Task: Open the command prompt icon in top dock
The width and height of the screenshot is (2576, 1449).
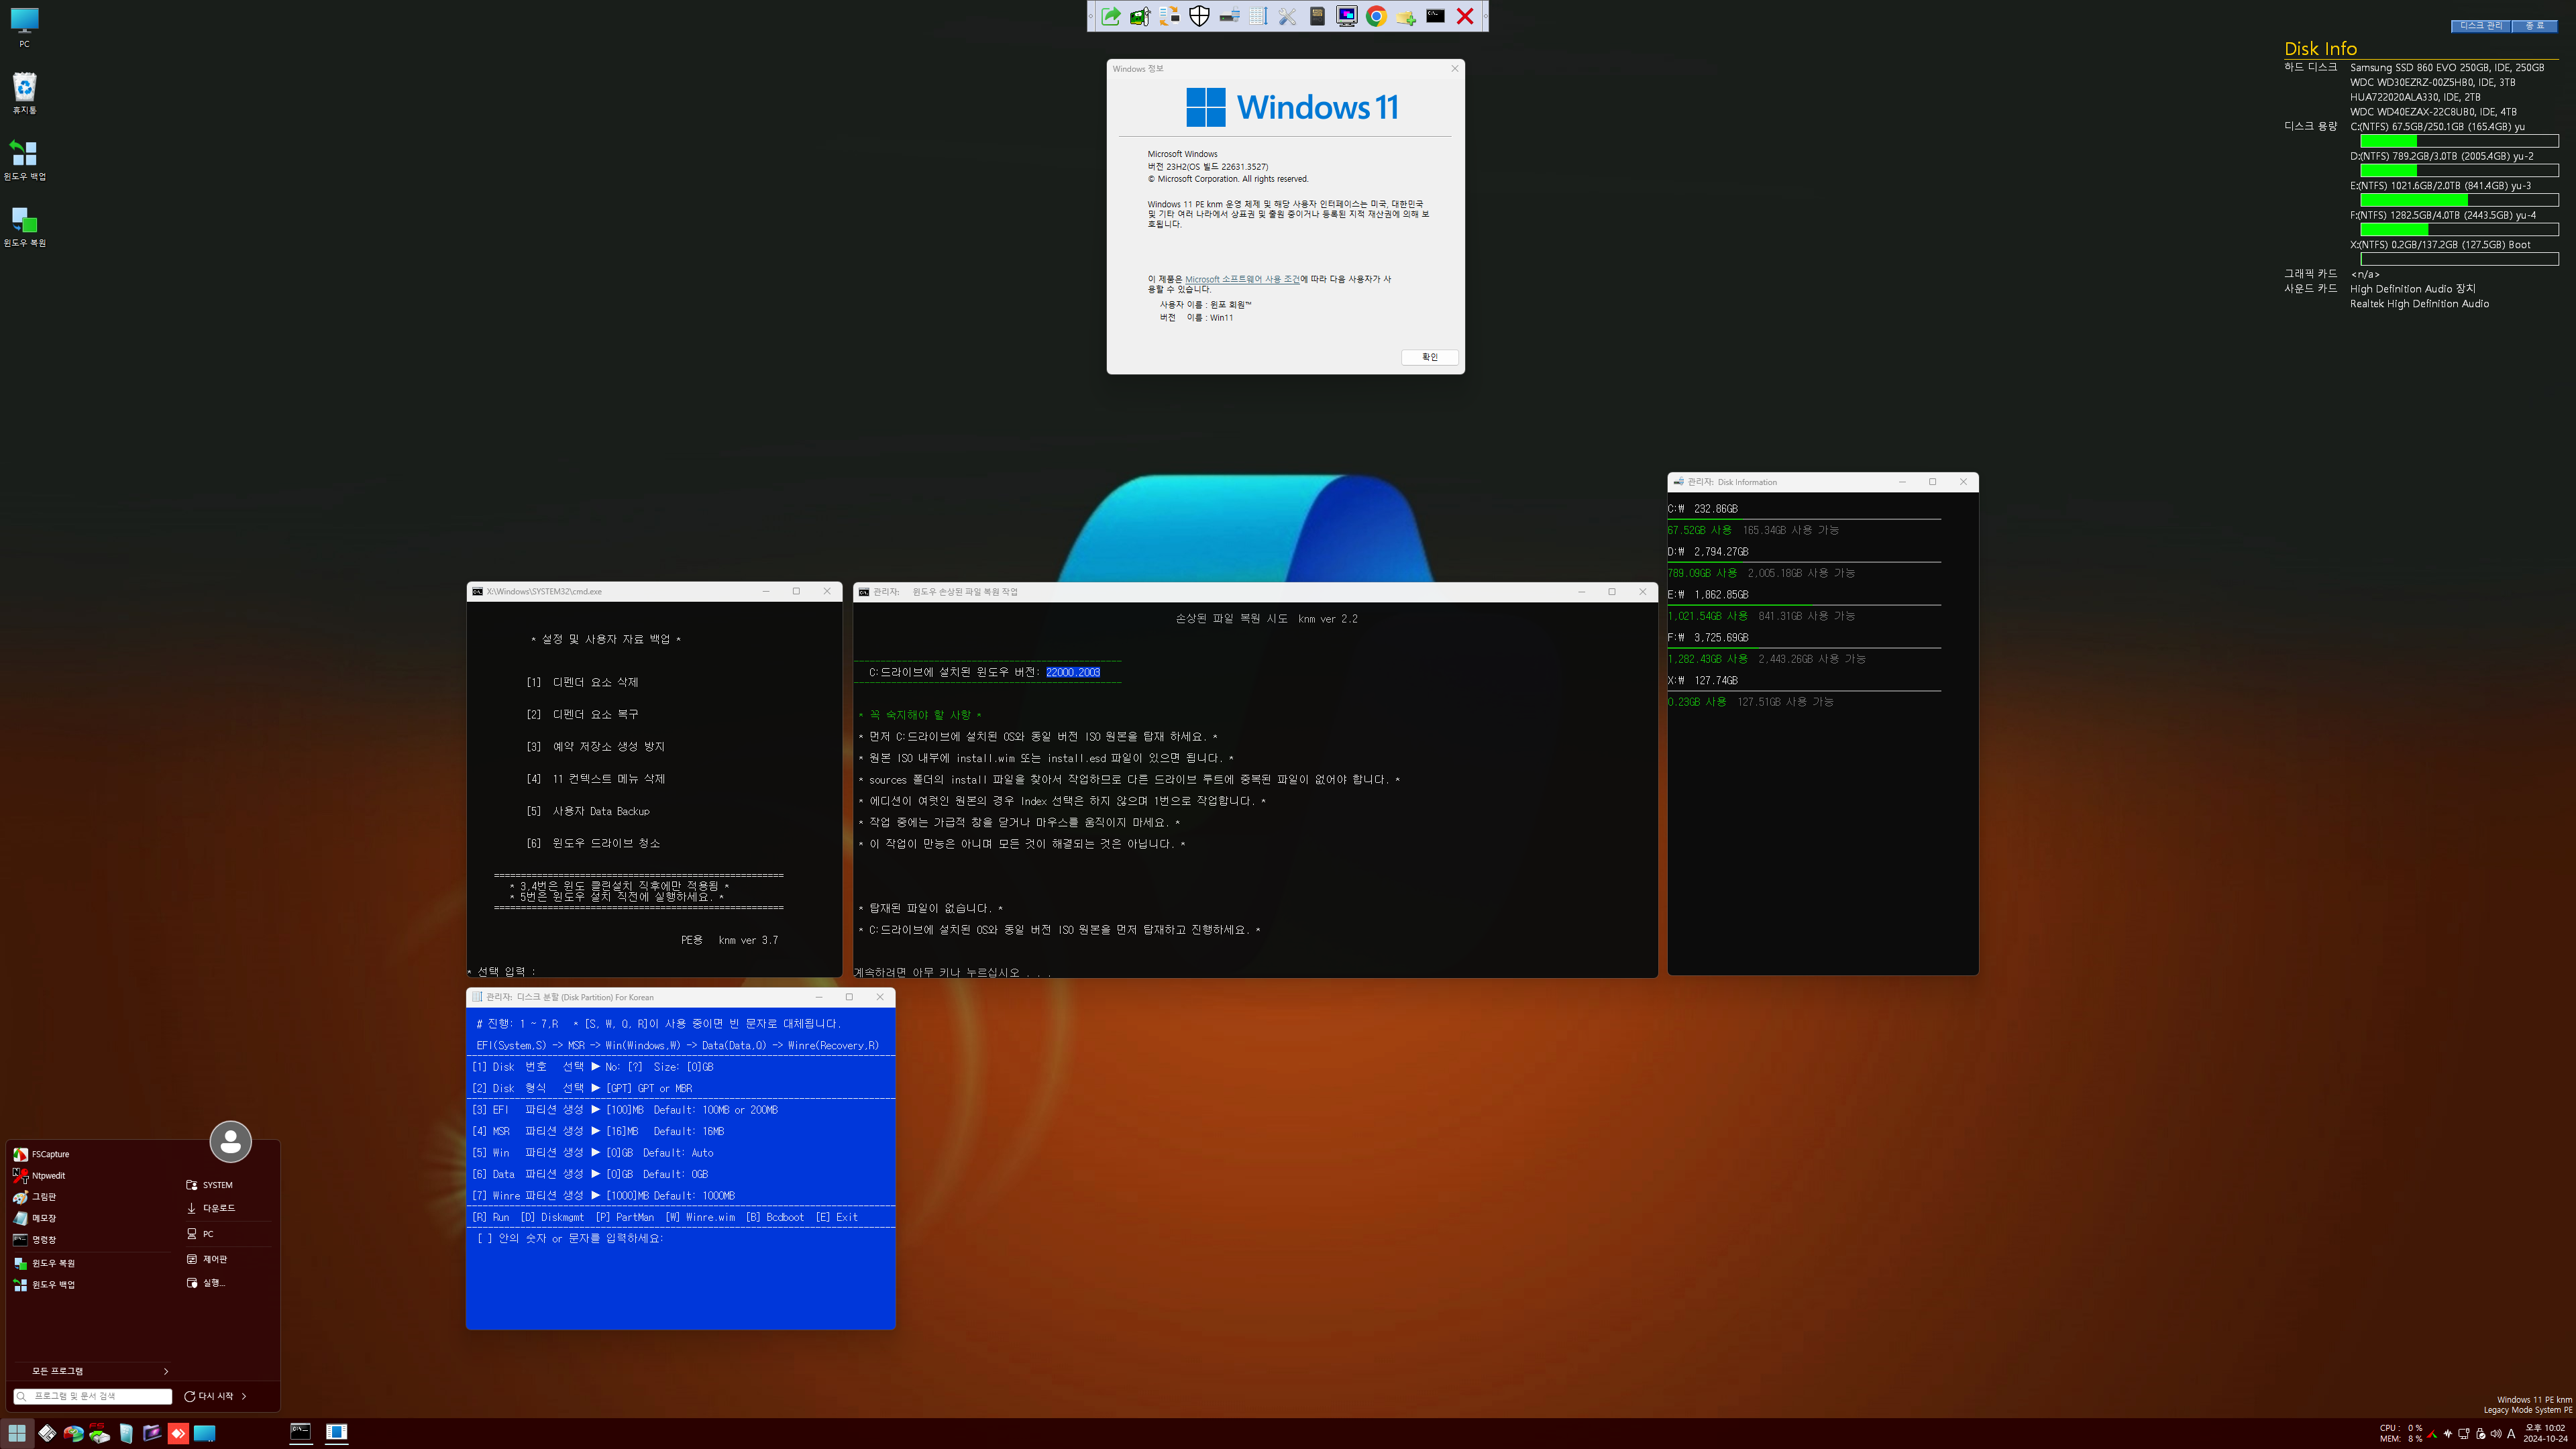Action: point(1435,16)
